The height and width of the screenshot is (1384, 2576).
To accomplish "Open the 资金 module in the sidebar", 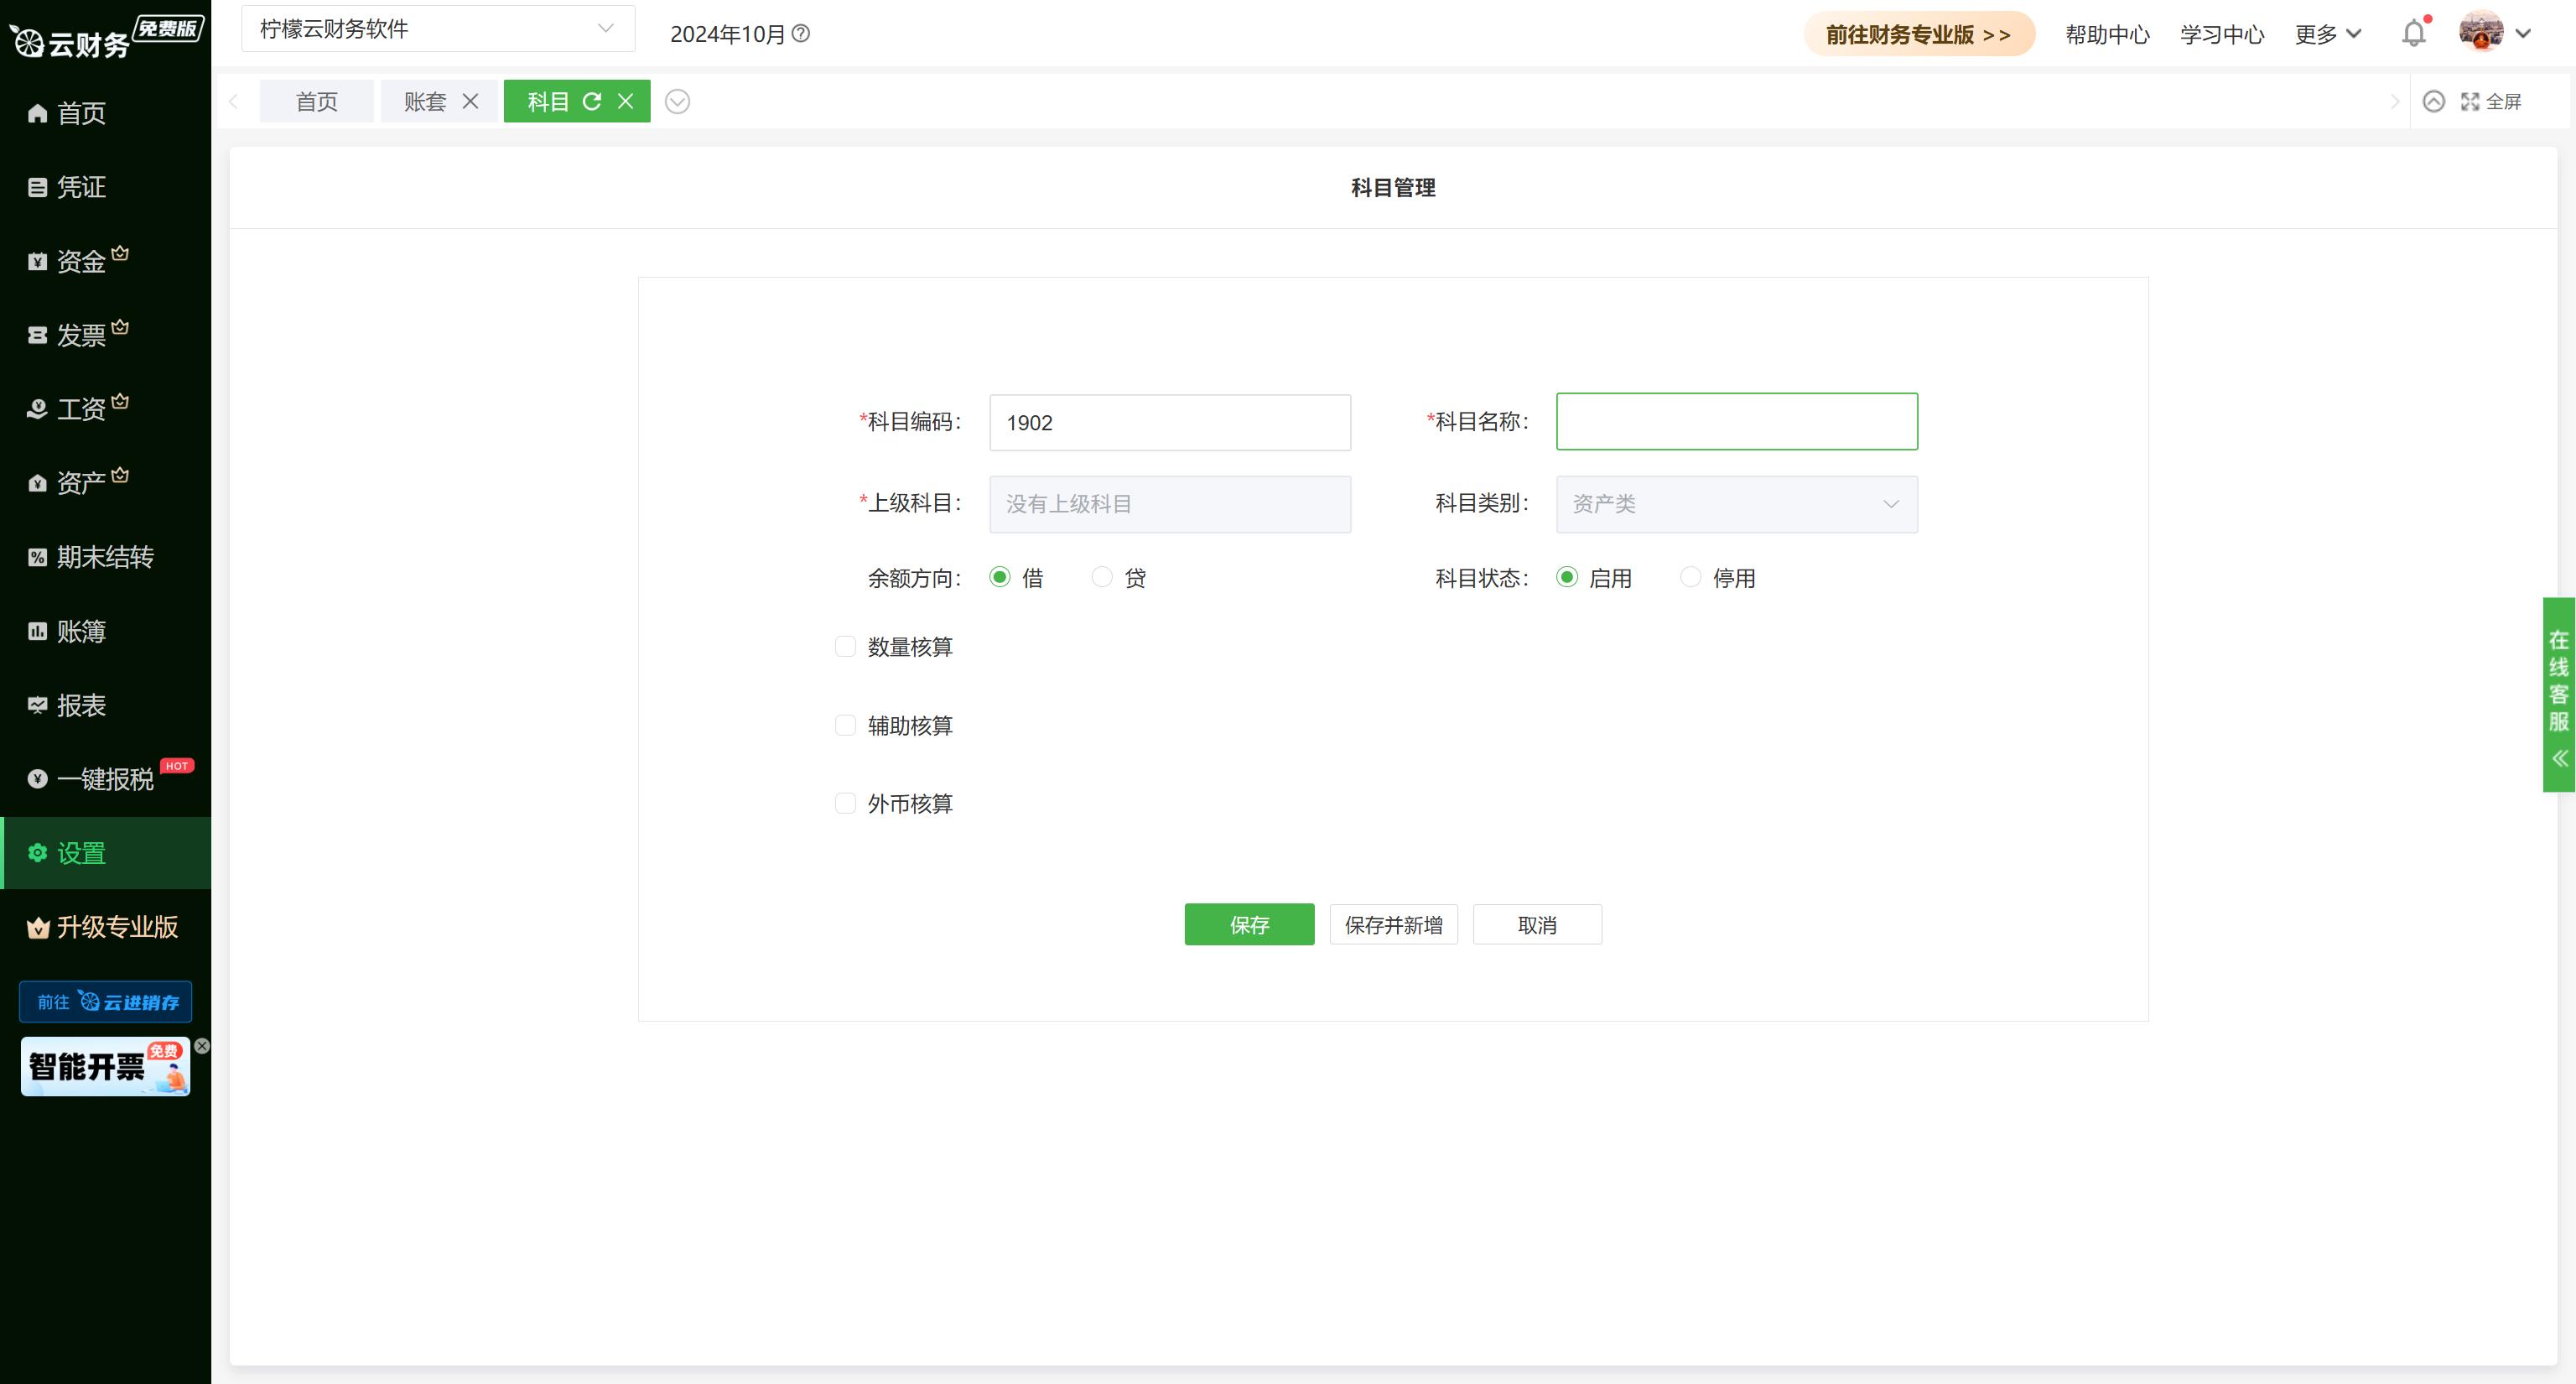I will click(80, 260).
